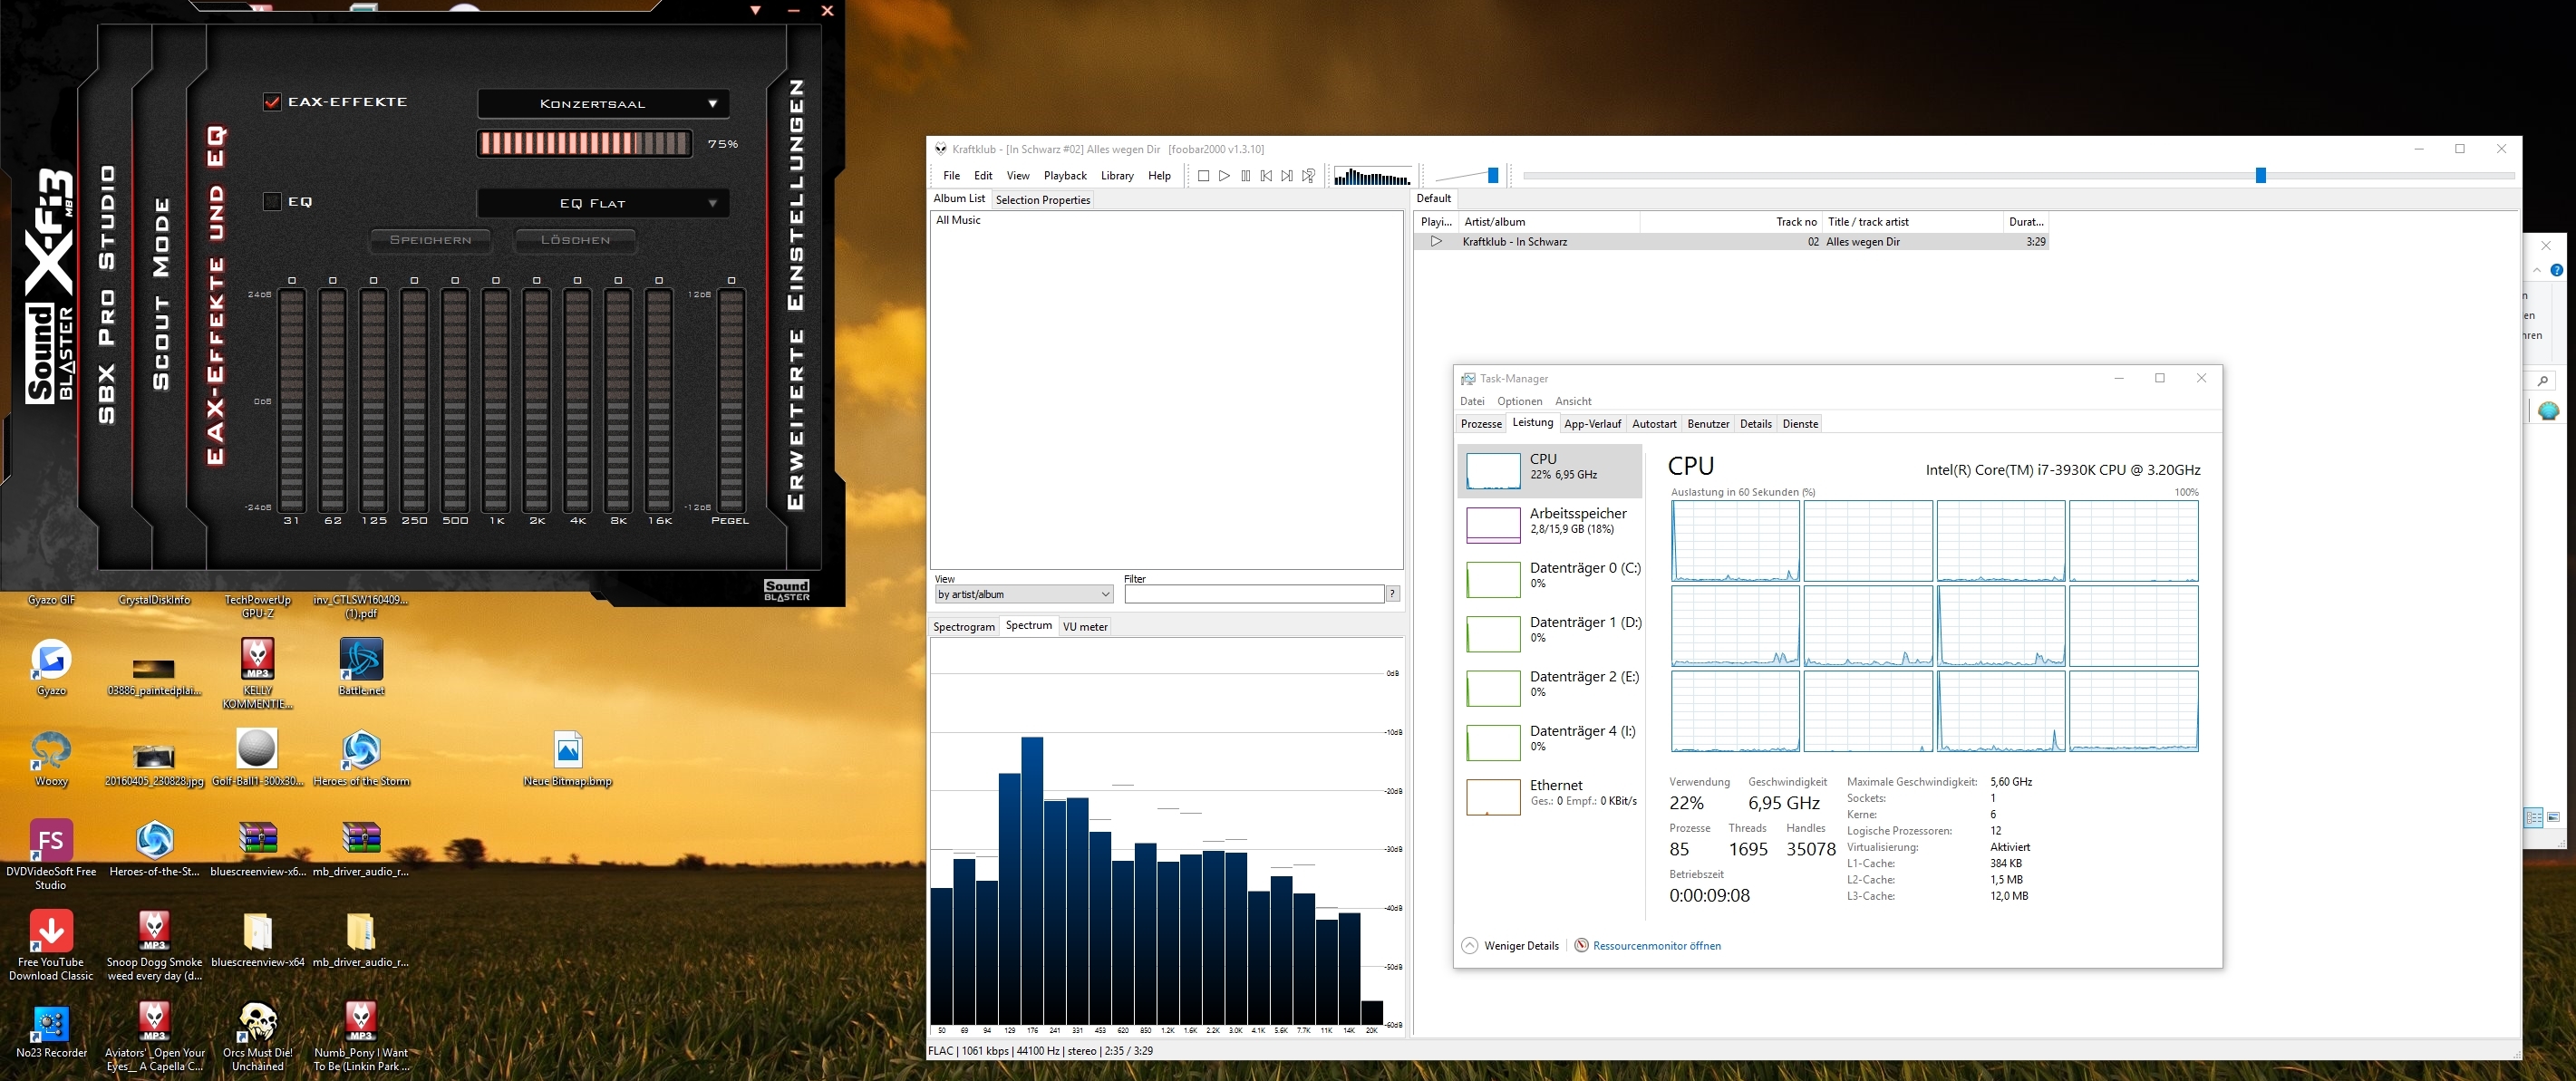This screenshot has height=1081, width=2576.
Task: Disable the EAX-Effekte checkbox
Action: [272, 102]
